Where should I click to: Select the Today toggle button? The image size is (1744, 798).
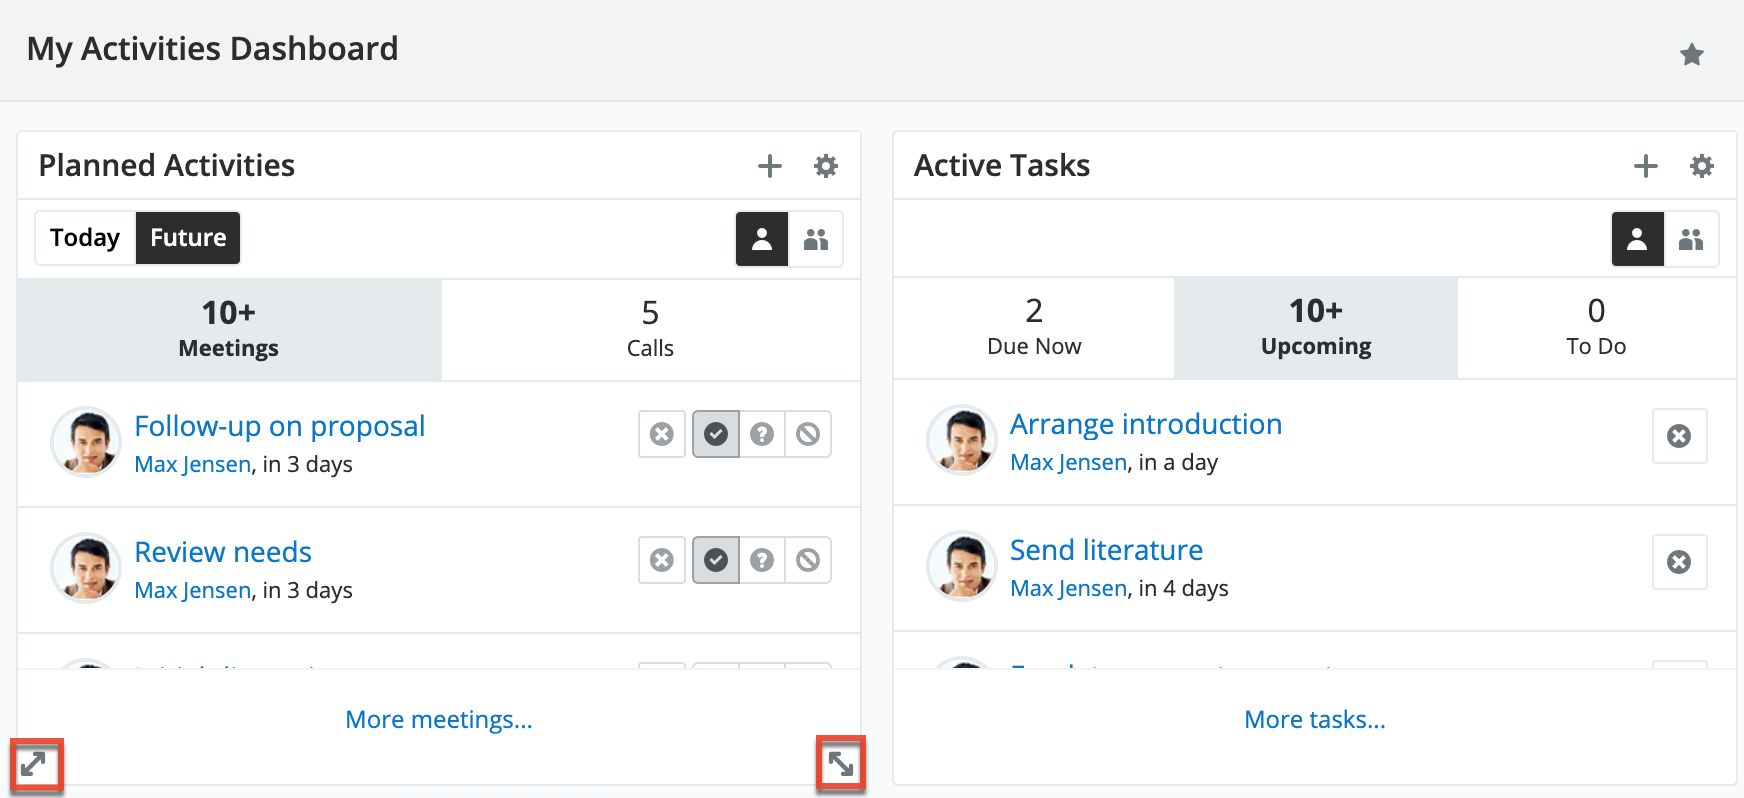coord(85,238)
